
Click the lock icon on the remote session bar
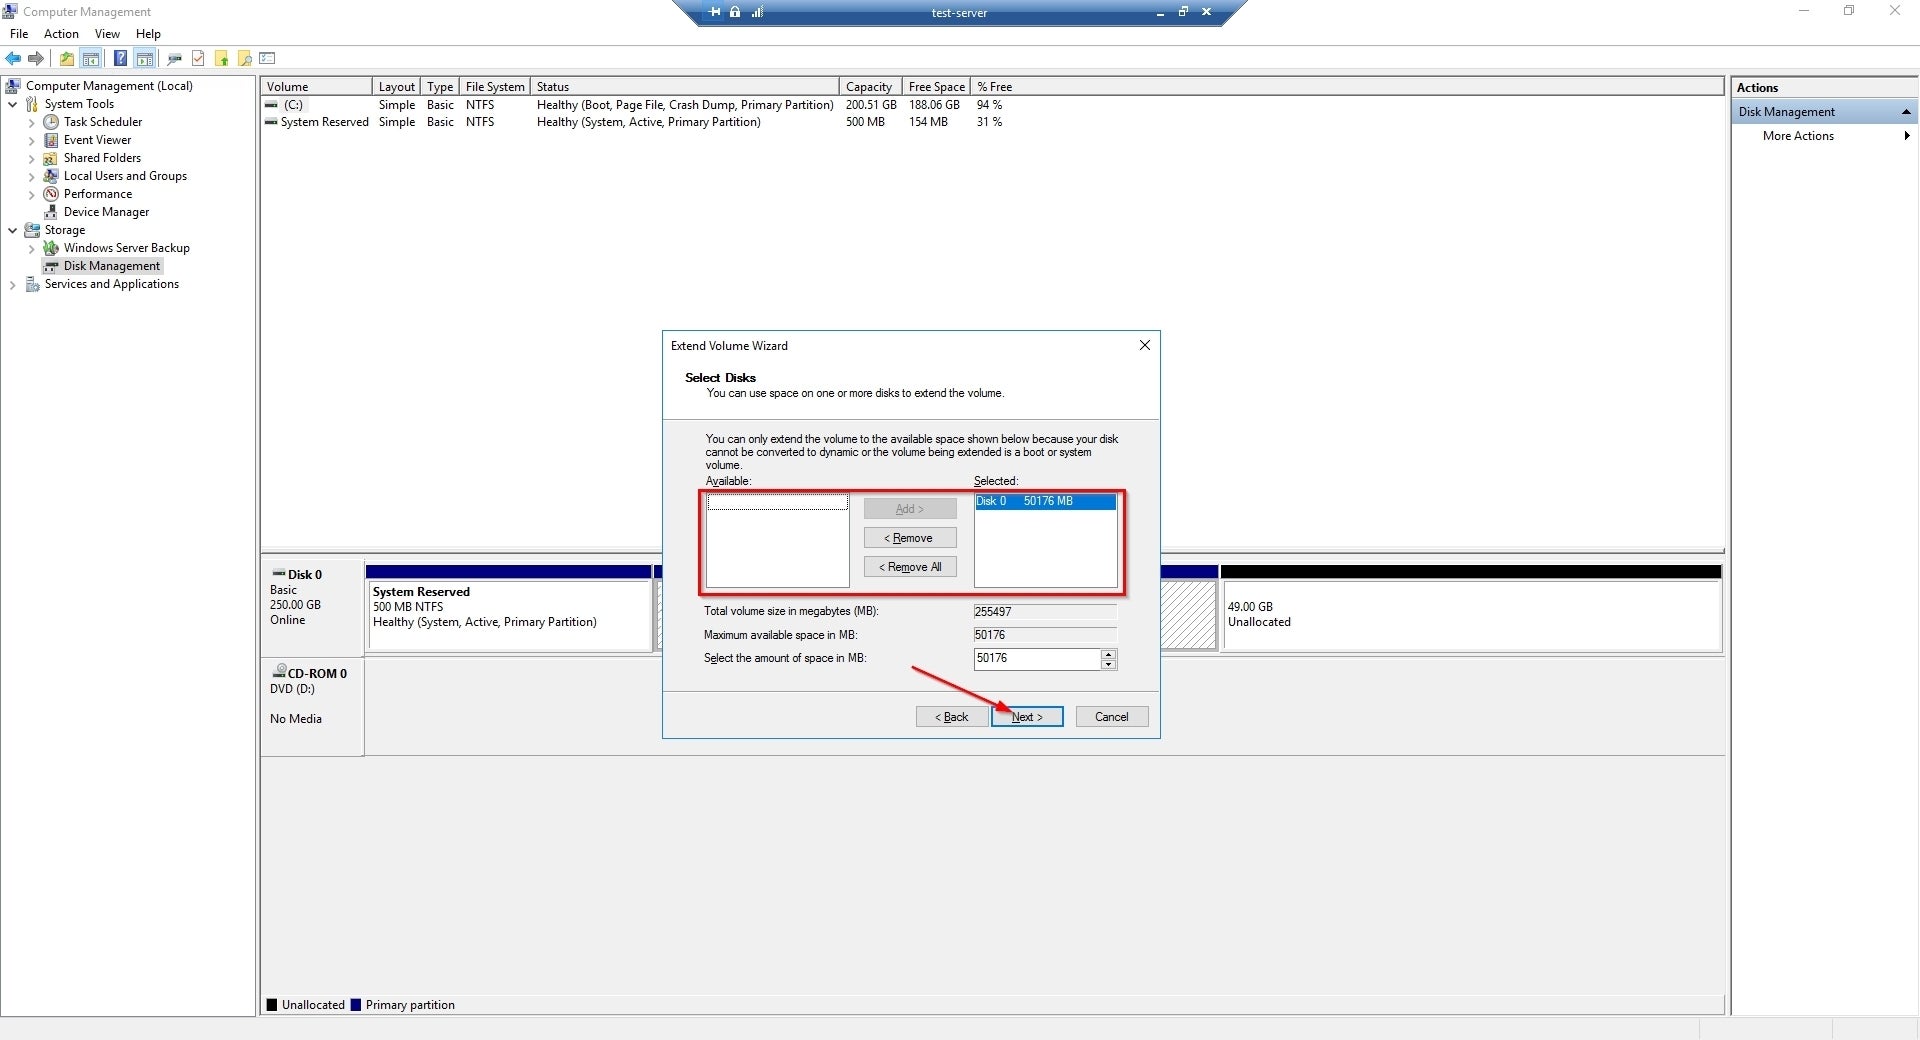[735, 12]
